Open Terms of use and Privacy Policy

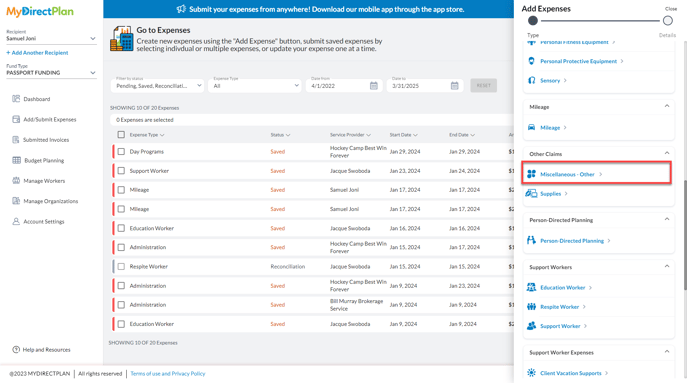[x=168, y=374]
